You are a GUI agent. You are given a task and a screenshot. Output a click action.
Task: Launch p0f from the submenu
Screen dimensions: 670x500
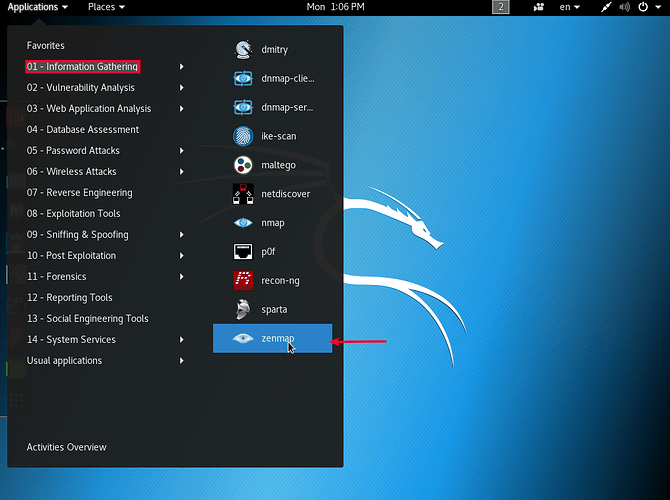point(243,252)
